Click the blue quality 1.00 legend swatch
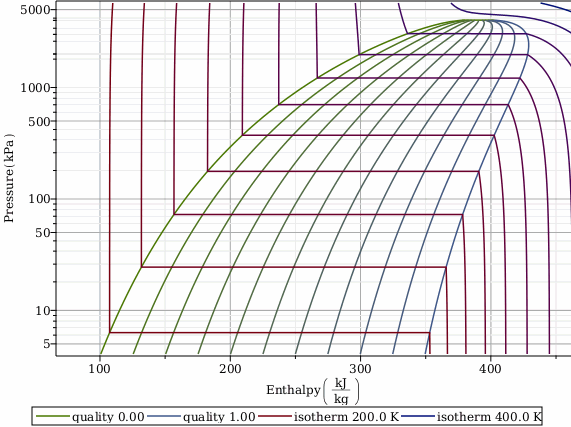The image size is (571, 427). coord(164,416)
